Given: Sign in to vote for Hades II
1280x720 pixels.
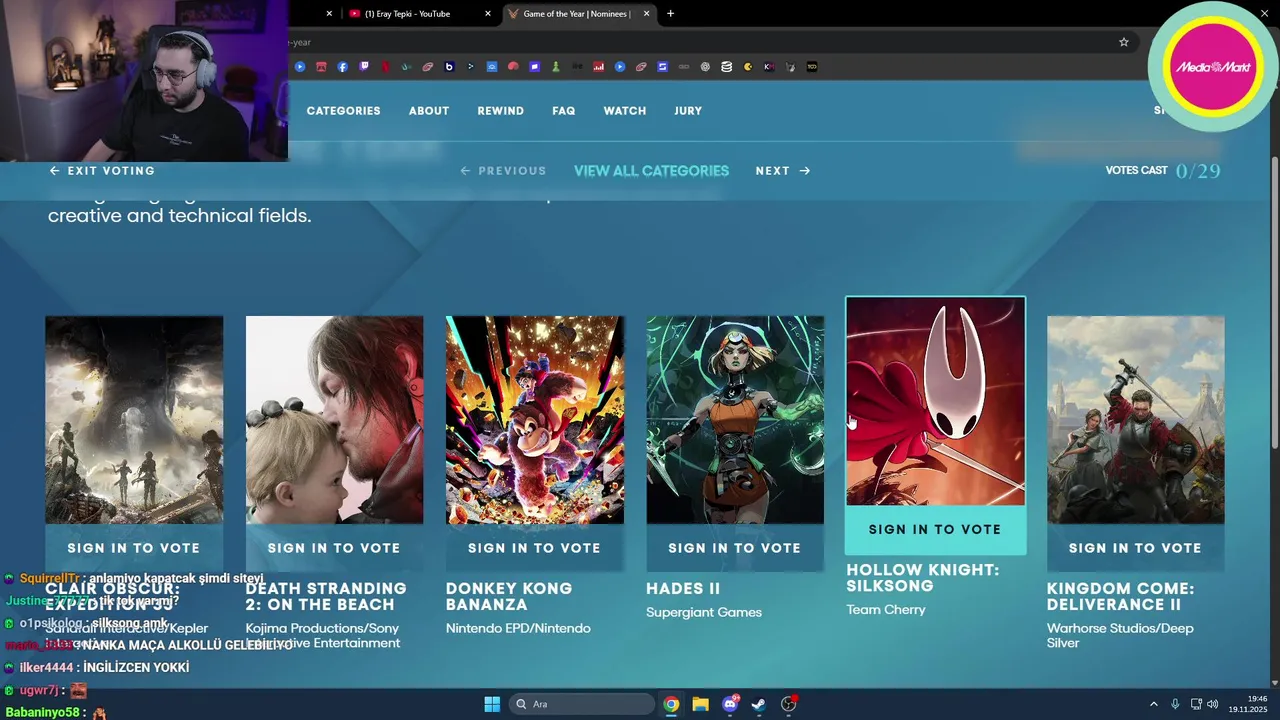Looking at the screenshot, I should point(735,548).
